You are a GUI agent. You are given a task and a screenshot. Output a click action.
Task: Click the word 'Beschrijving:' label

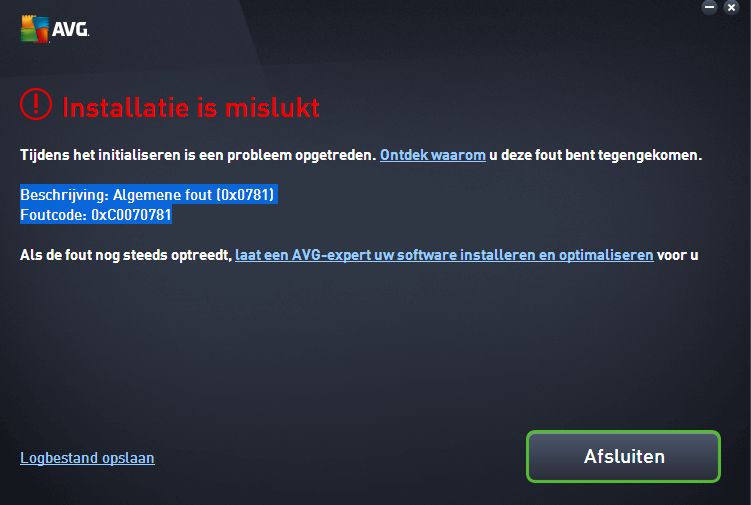65,195
